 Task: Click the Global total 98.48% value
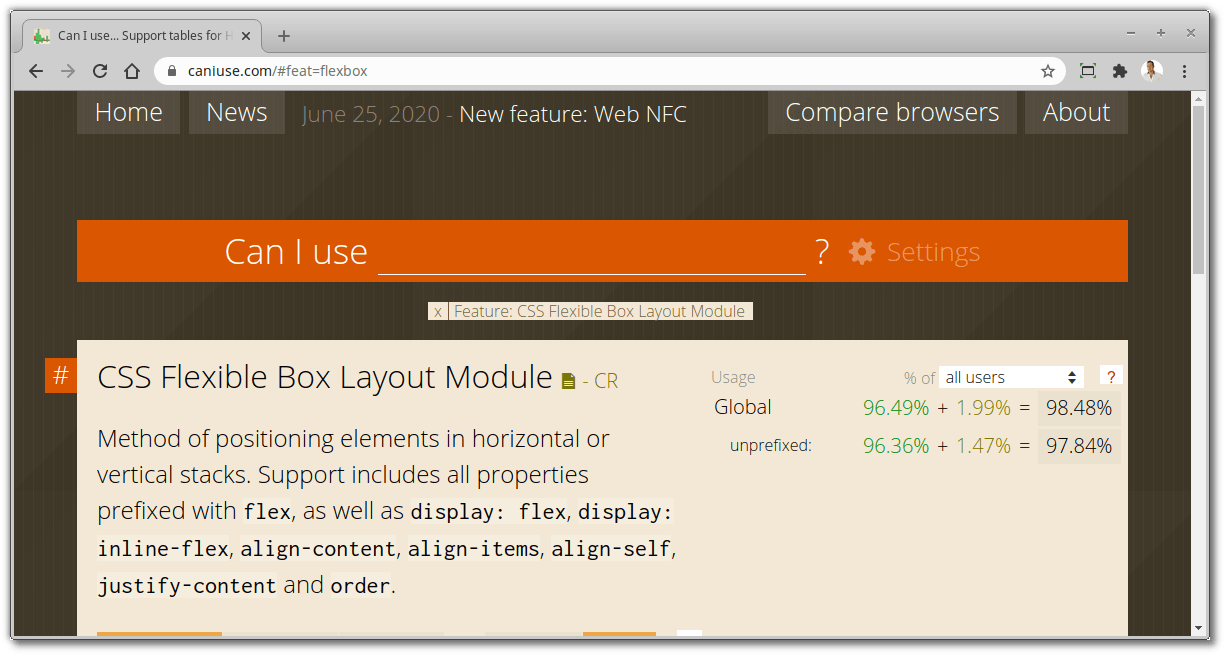coord(1079,408)
